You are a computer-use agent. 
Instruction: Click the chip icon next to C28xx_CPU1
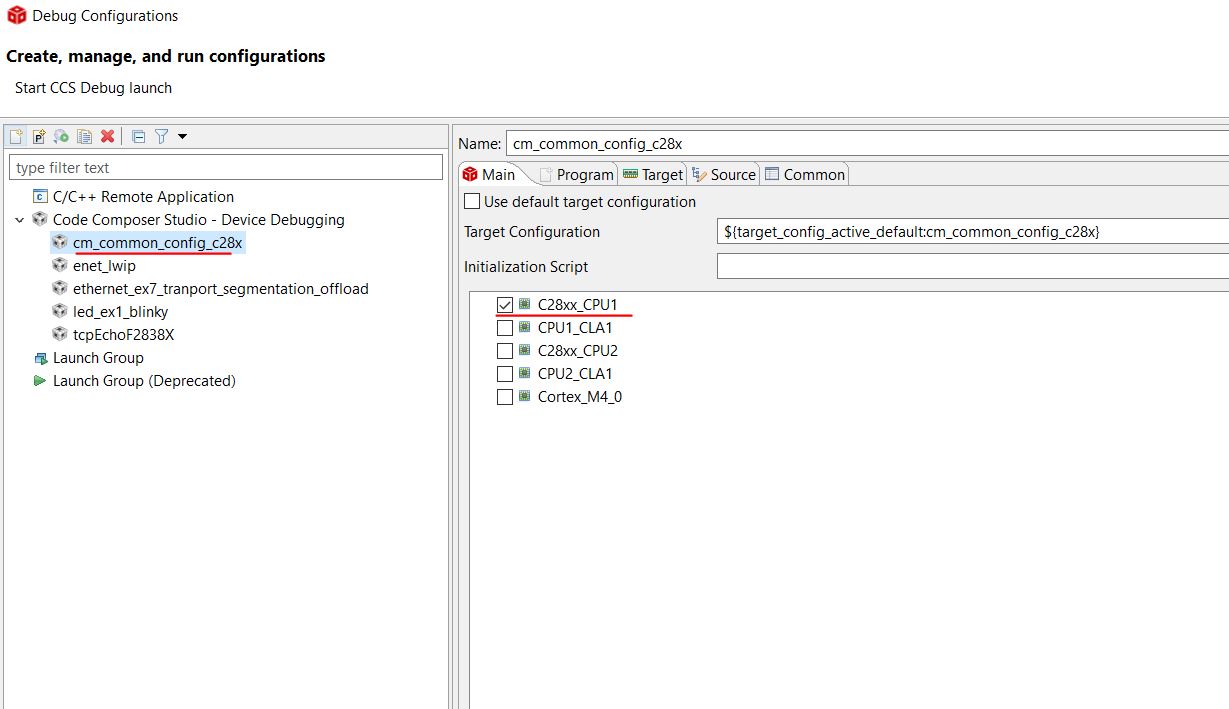click(x=524, y=304)
